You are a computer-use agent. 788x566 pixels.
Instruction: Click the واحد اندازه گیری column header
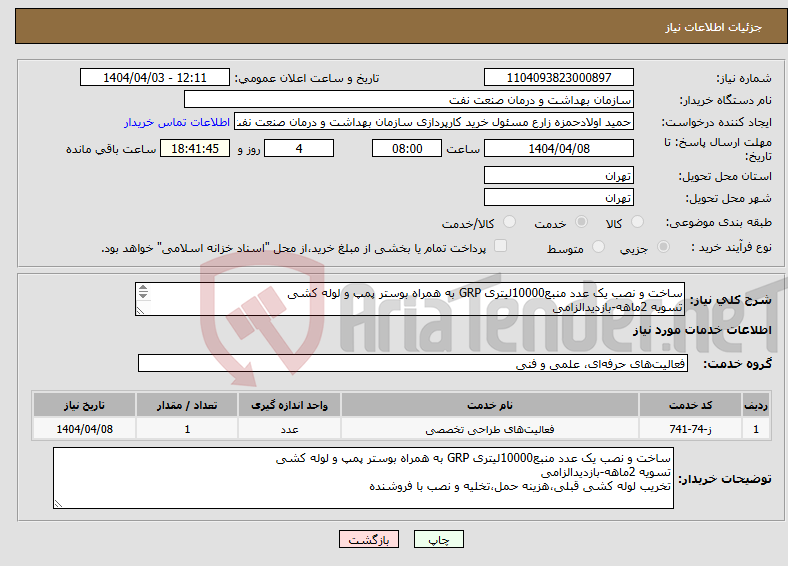(289, 405)
